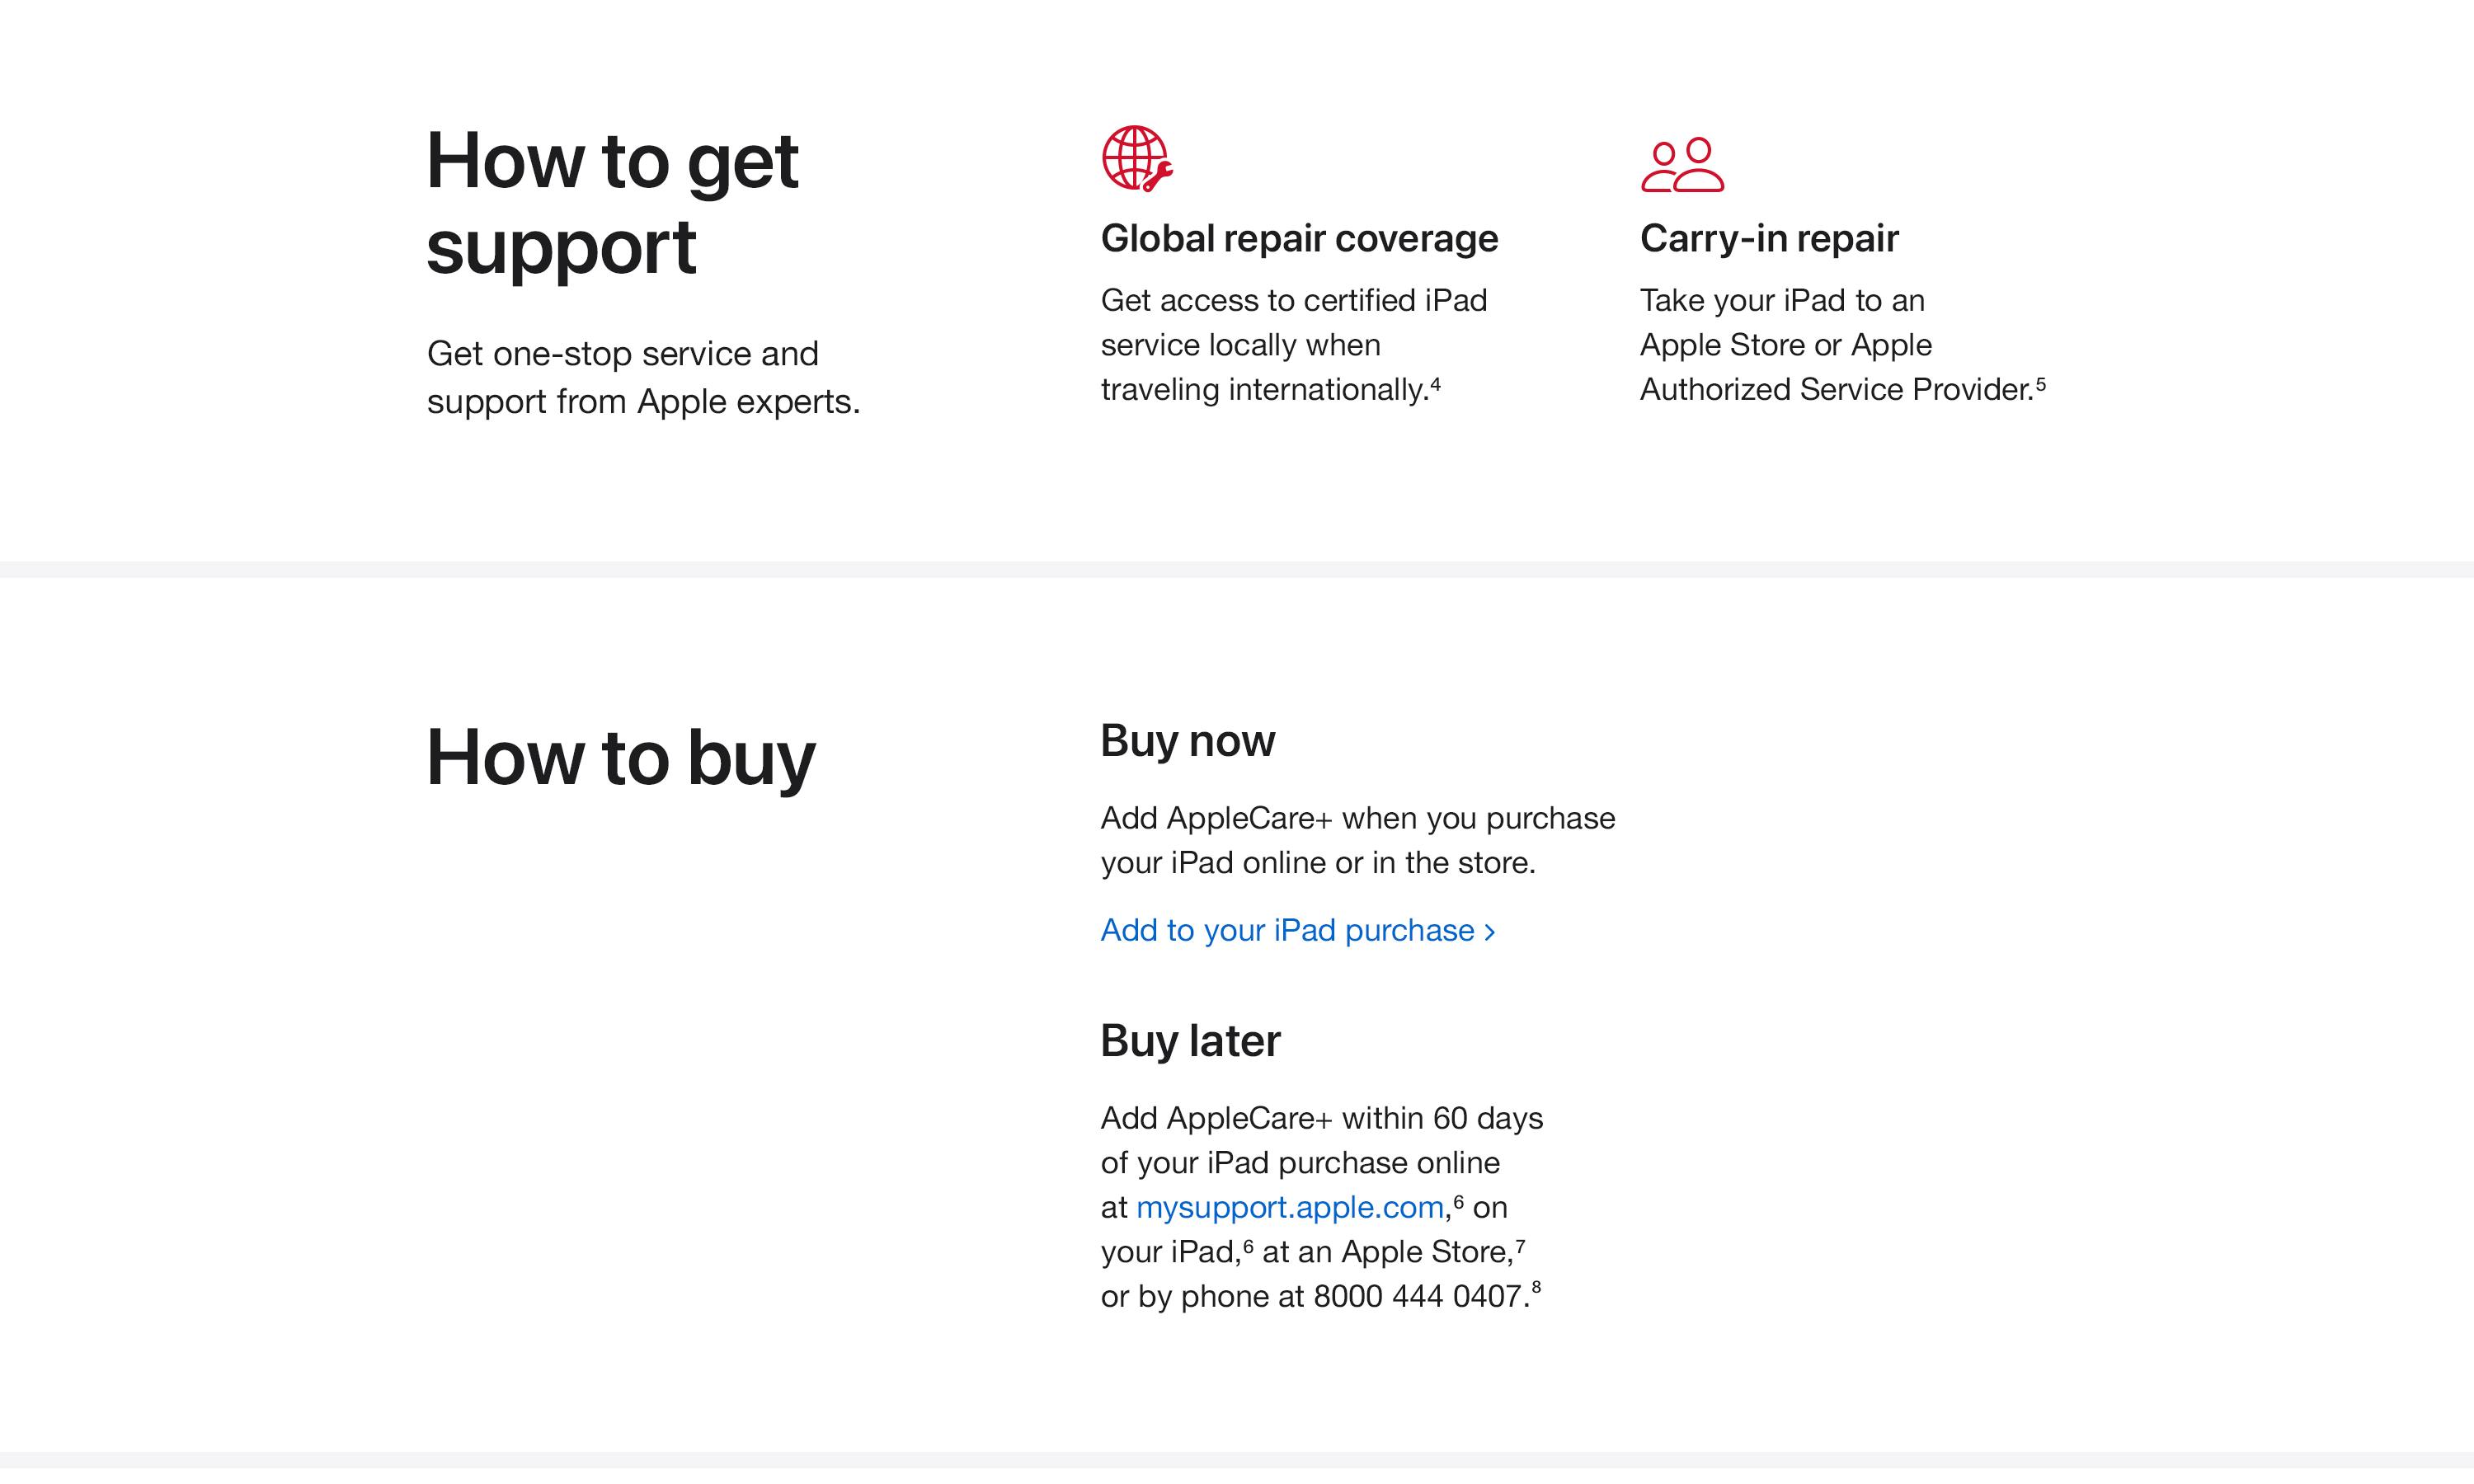This screenshot has height=1484, width=2474.
Task: Click the Add AppleCare+ when you purchase text
Action: click(1358, 840)
